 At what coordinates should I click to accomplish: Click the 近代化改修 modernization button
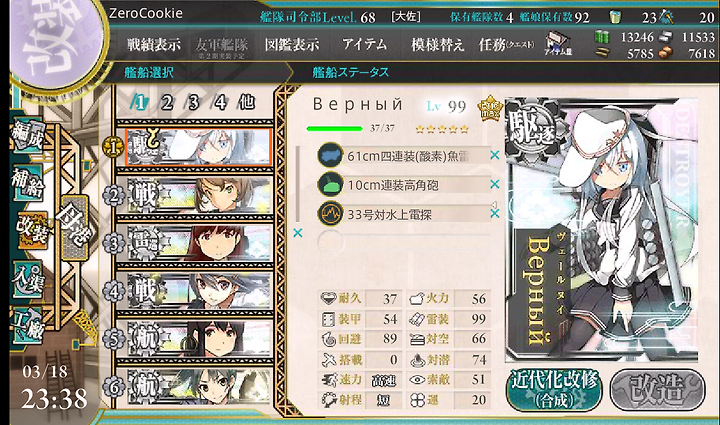pos(555,390)
